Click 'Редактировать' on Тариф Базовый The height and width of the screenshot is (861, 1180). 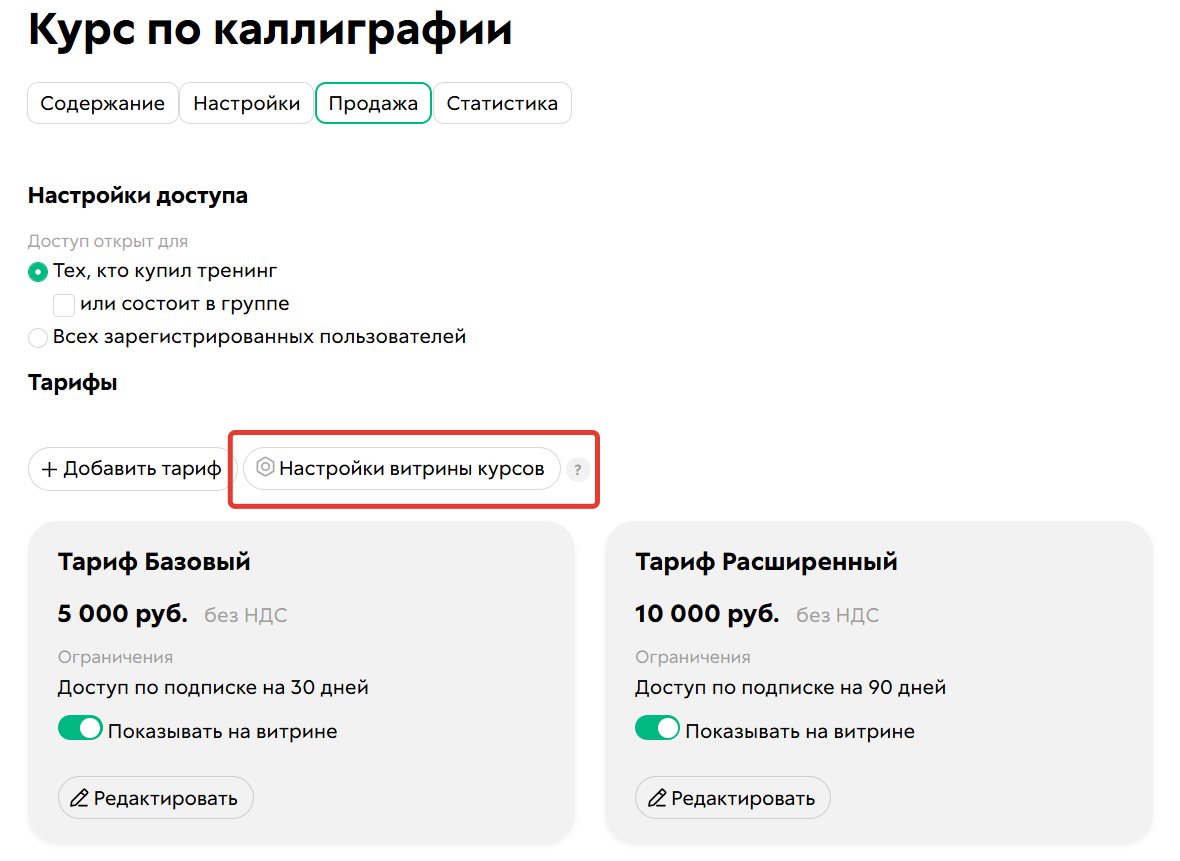pos(155,797)
